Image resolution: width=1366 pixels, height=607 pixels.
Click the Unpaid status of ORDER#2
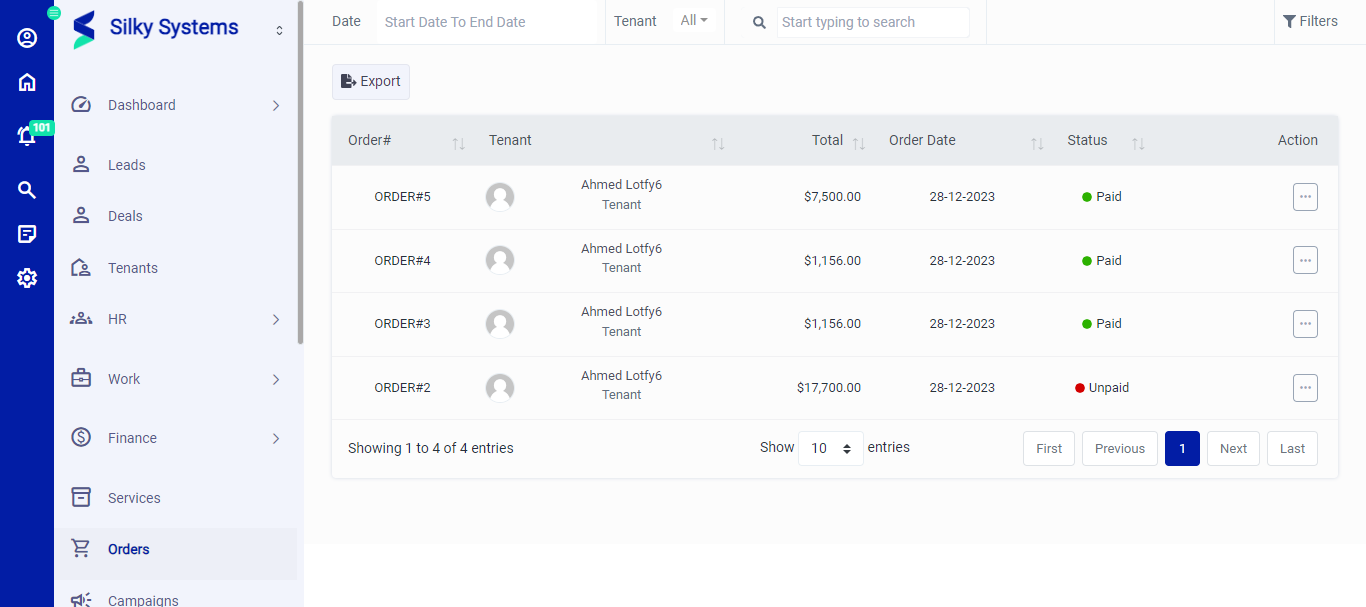[1102, 388]
